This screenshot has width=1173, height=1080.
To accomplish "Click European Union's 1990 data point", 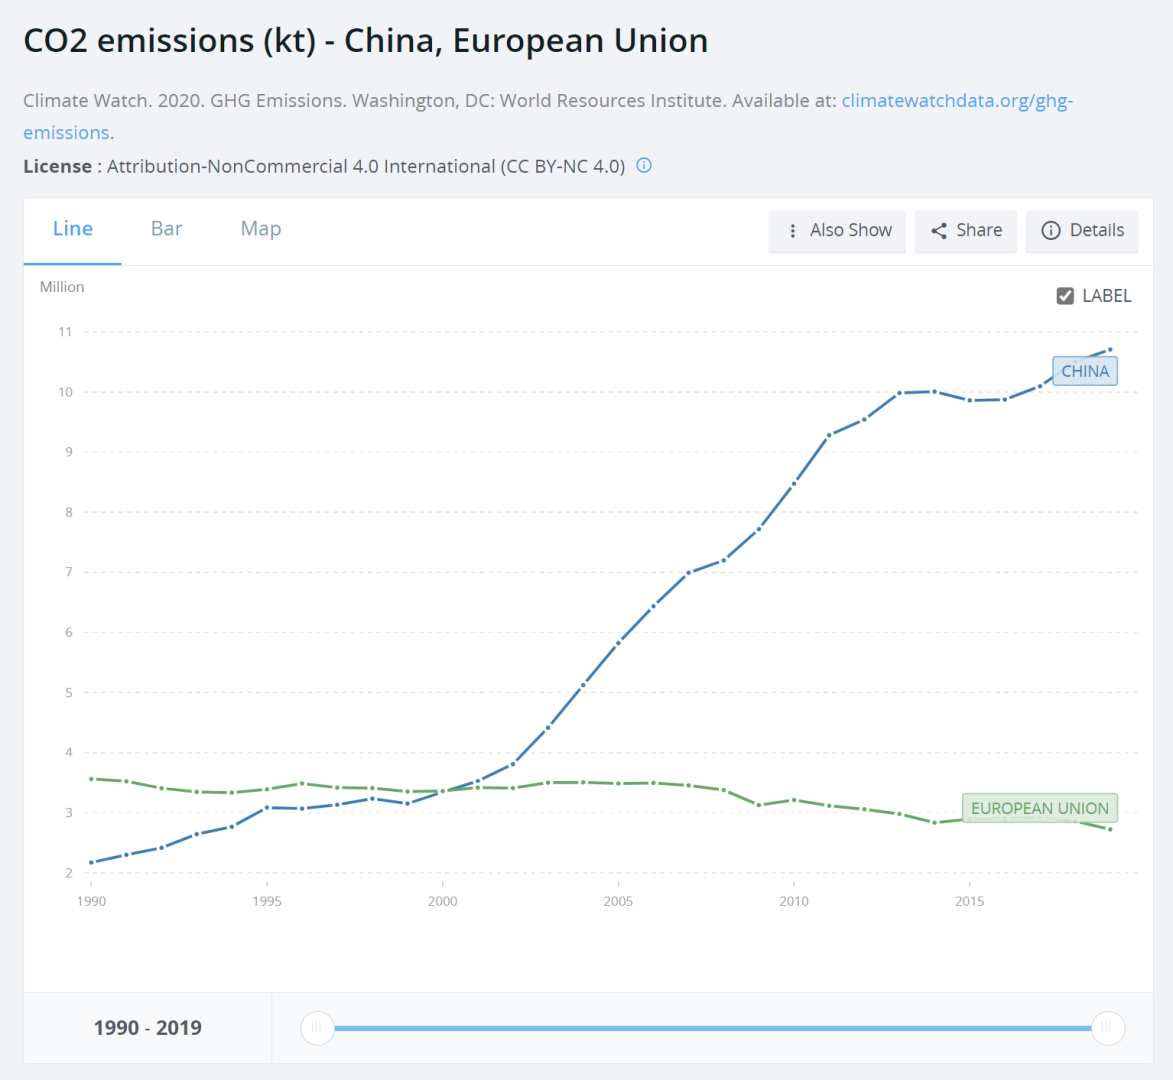I will coord(91,778).
